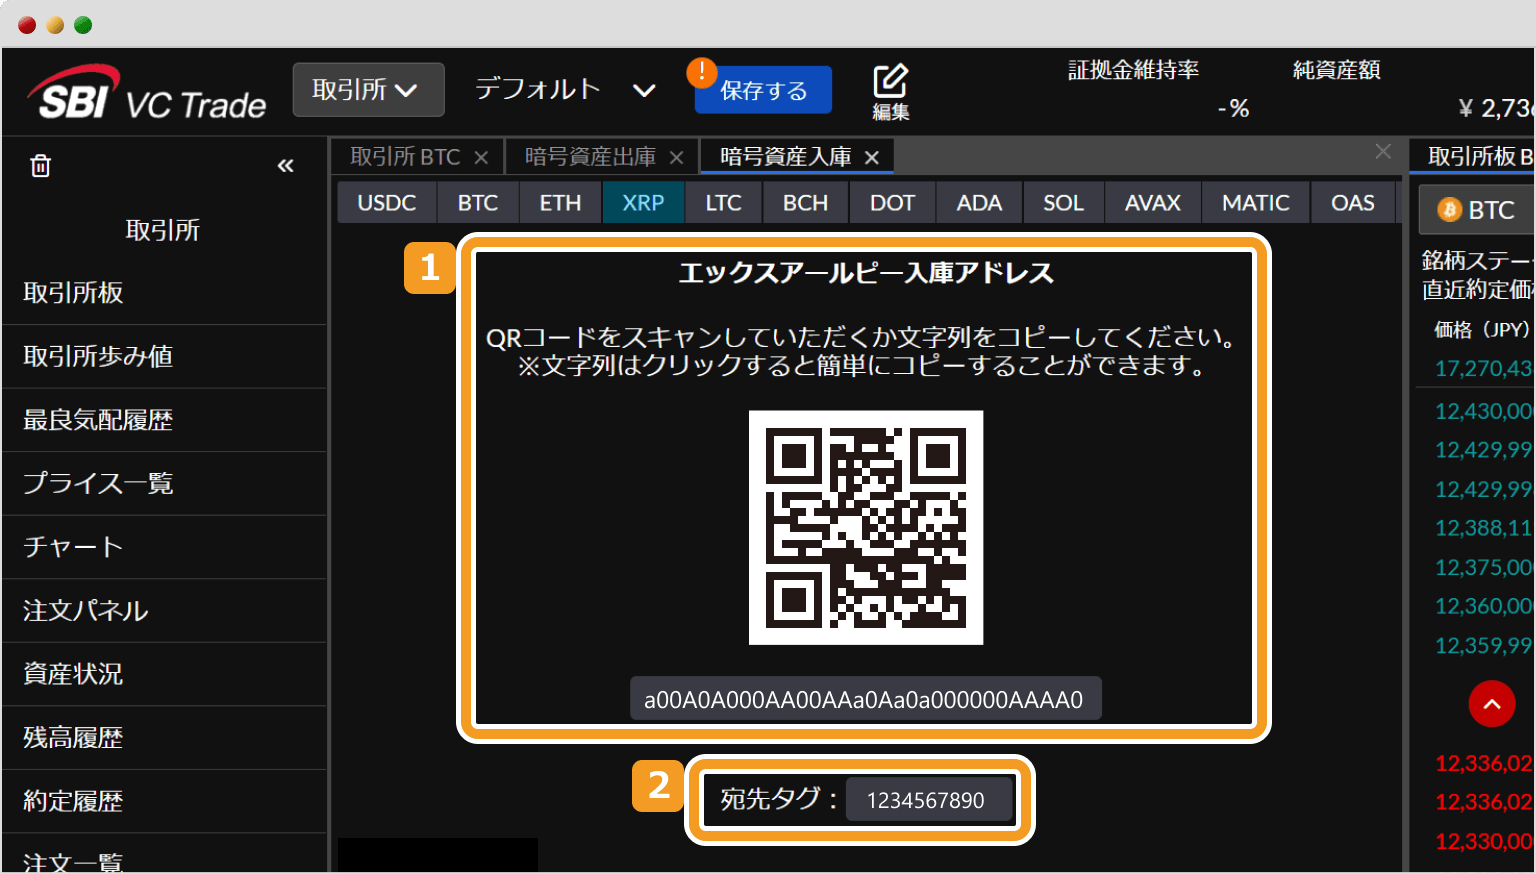Image resolution: width=1536 pixels, height=874 pixels.
Task: Open 最良気配履歴 in the sidebar
Action: [x=164, y=420]
